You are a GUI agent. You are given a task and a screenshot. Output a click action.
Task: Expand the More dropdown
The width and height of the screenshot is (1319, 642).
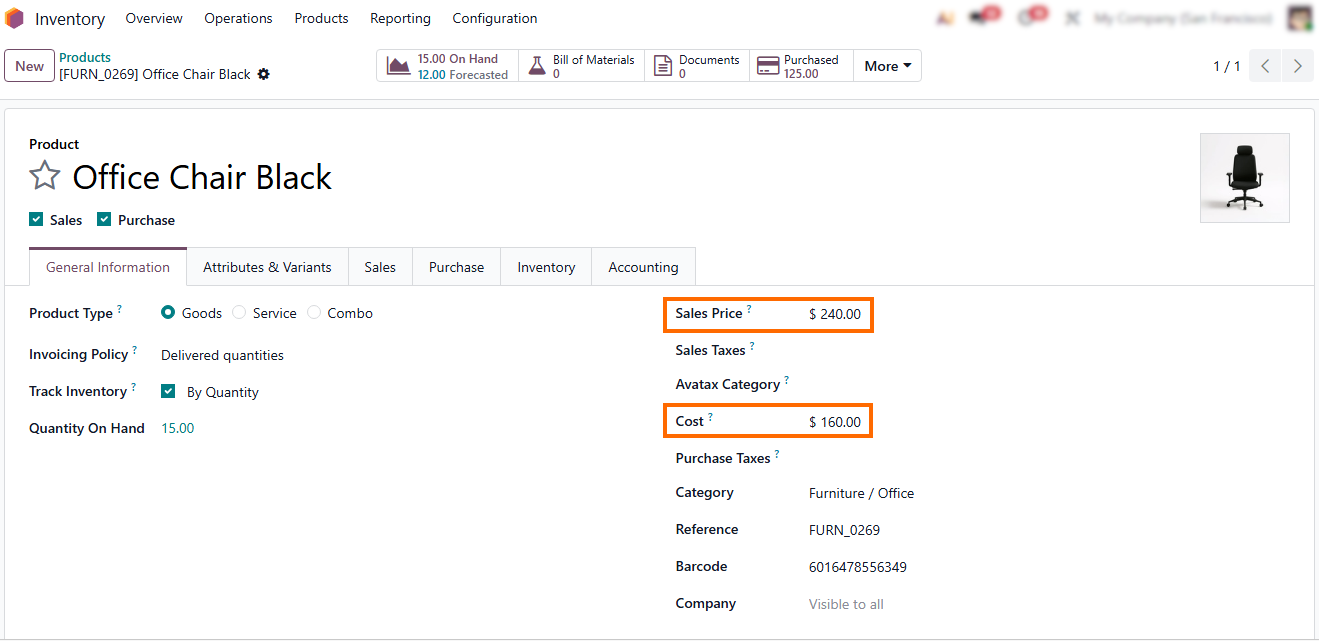[x=887, y=66]
